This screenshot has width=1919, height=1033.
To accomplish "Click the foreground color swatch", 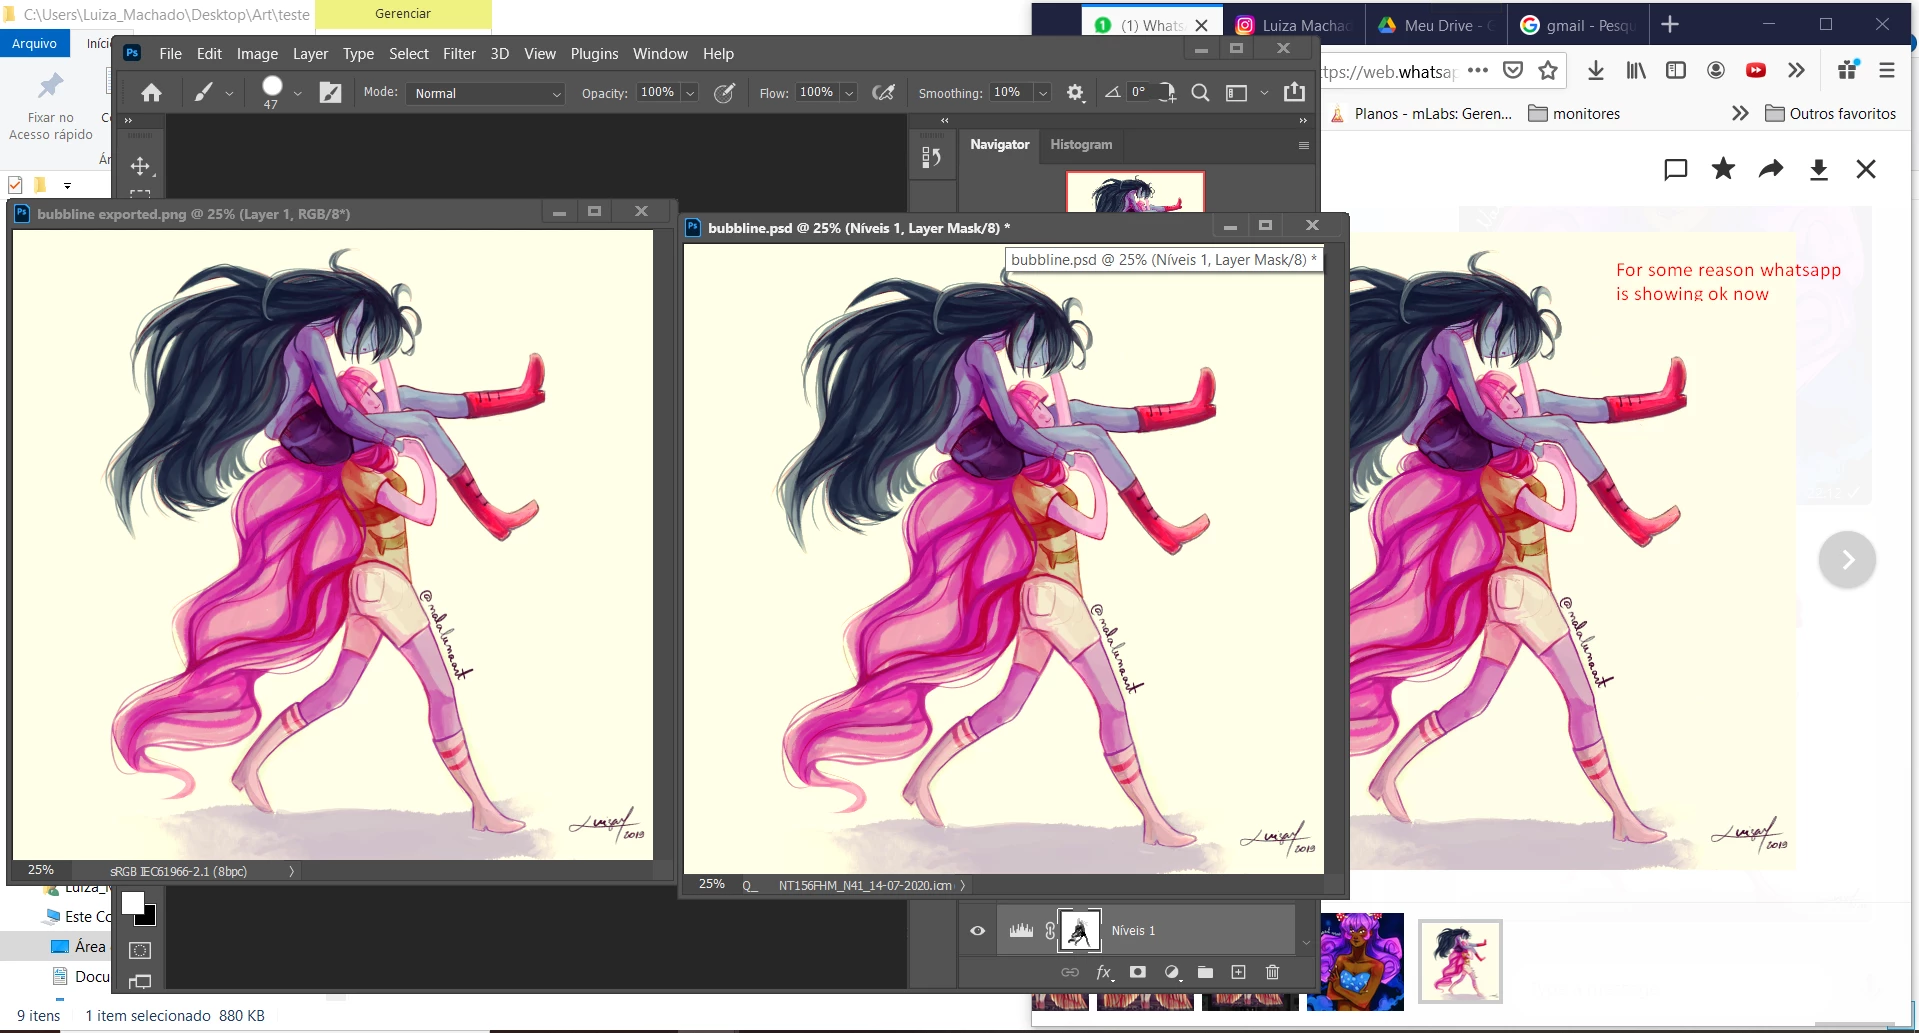I will coord(133,904).
